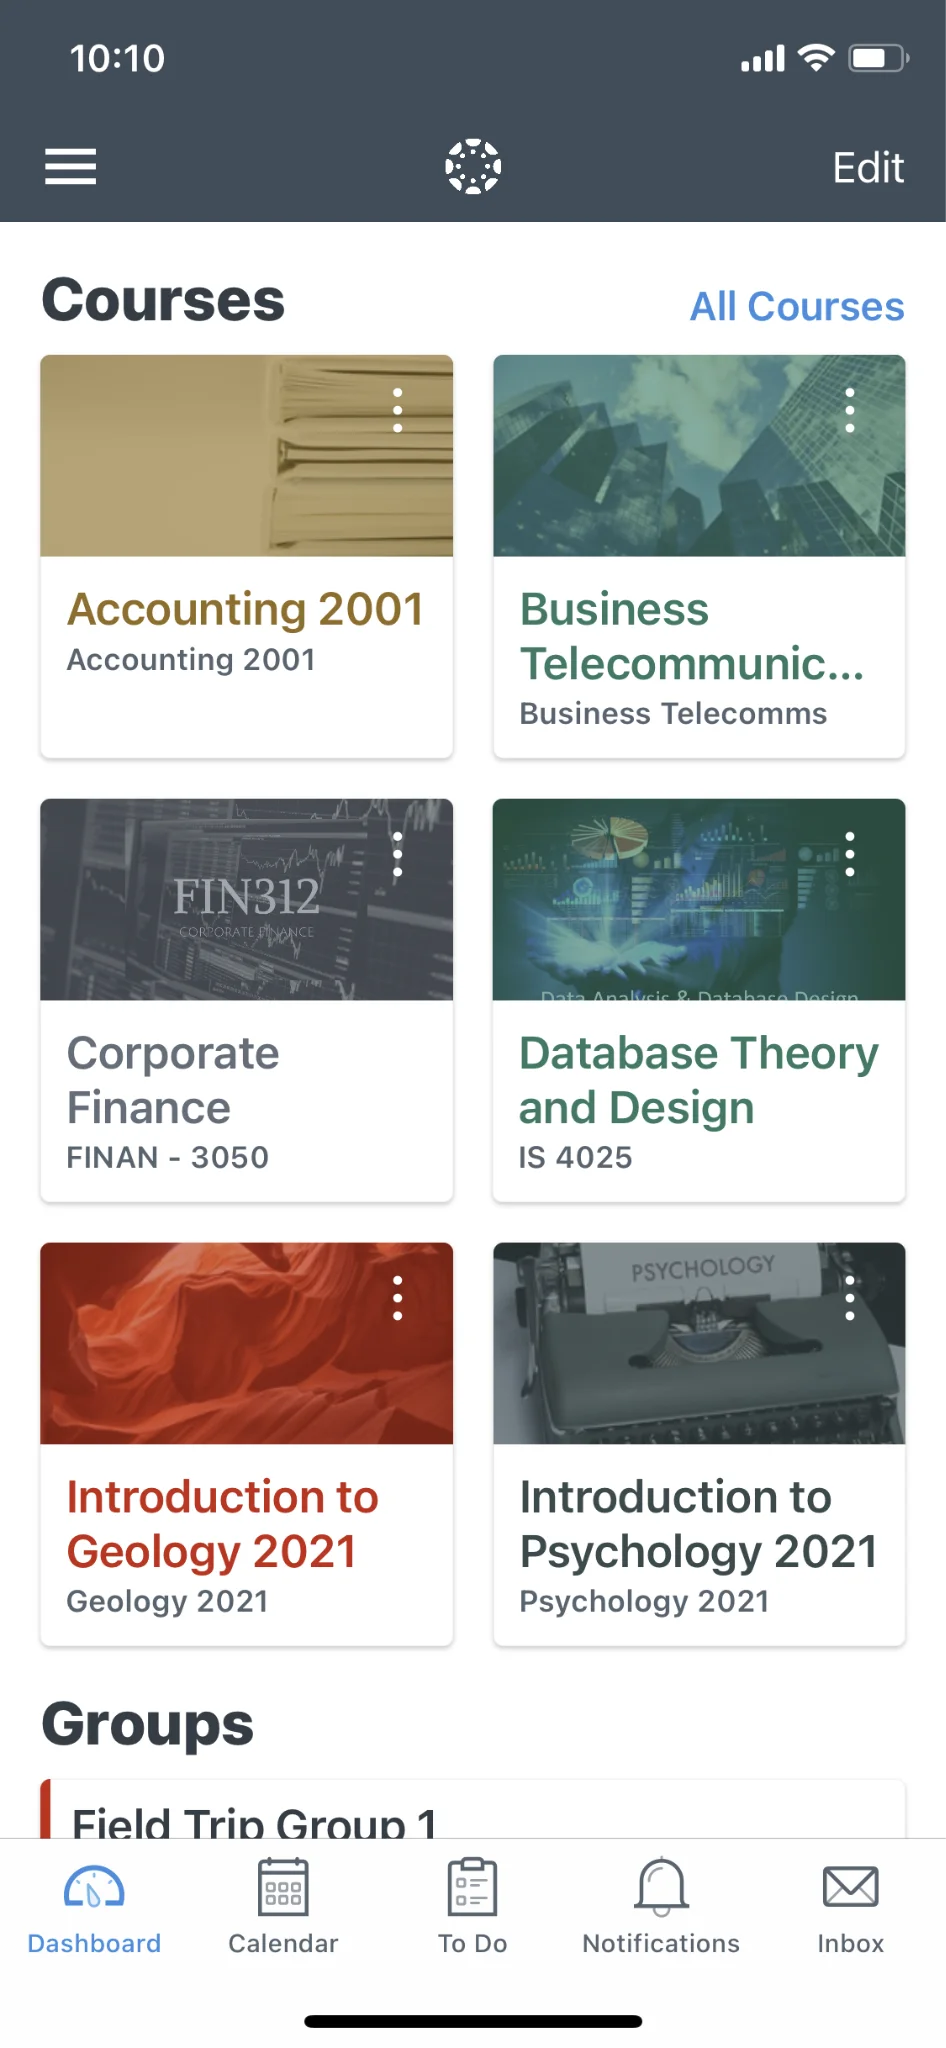This screenshot has width=946, height=2048.
Task: Open the To Do tab
Action: pyautogui.click(x=473, y=1907)
